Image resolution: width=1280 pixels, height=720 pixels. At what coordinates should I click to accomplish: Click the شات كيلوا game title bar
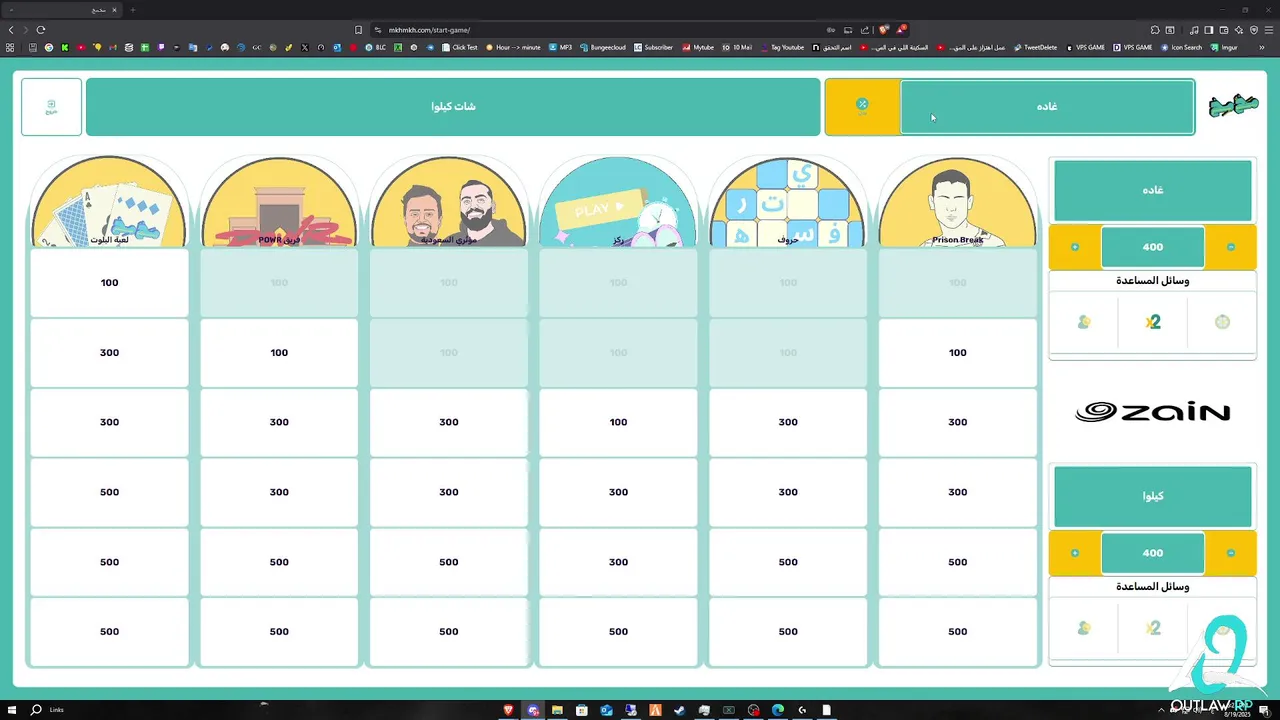(x=453, y=107)
